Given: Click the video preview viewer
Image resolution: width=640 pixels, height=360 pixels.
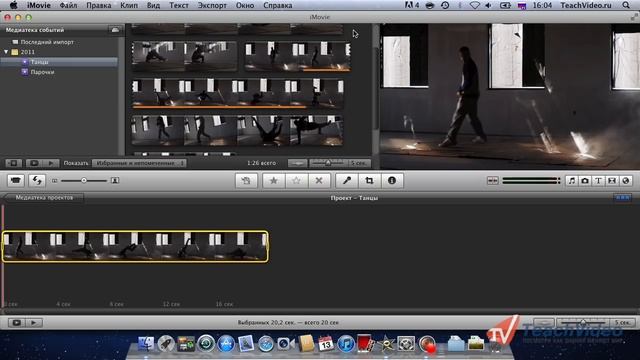Looking at the screenshot, I should click(x=510, y=96).
